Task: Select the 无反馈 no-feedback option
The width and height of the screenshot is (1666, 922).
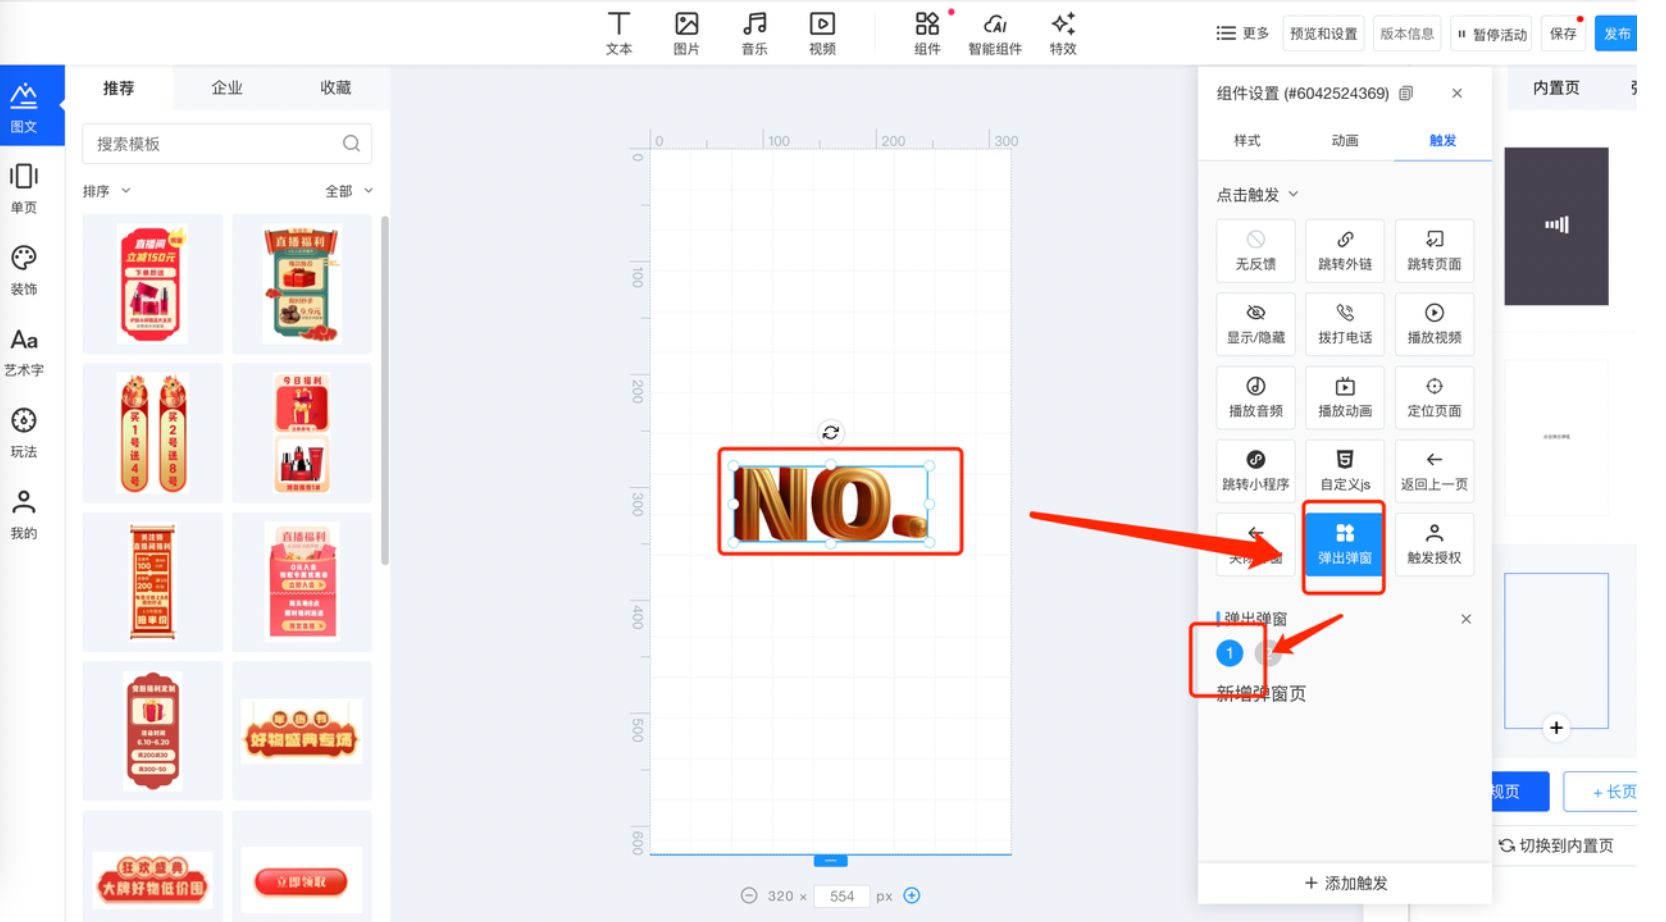Action: (1255, 250)
